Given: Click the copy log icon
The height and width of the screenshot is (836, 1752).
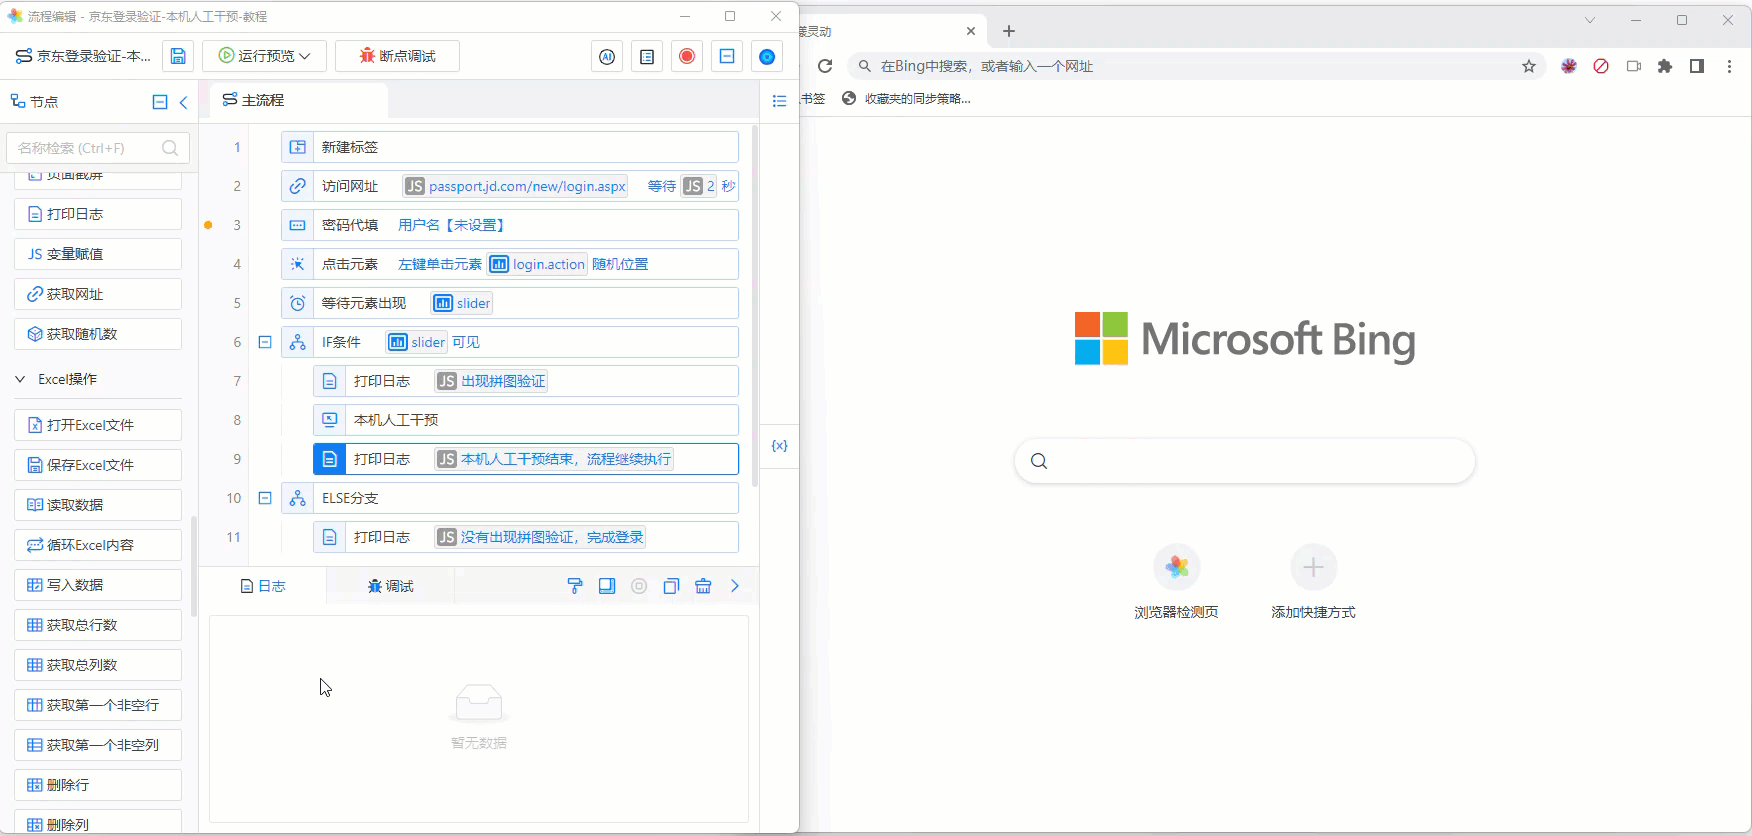Looking at the screenshot, I should (x=671, y=586).
